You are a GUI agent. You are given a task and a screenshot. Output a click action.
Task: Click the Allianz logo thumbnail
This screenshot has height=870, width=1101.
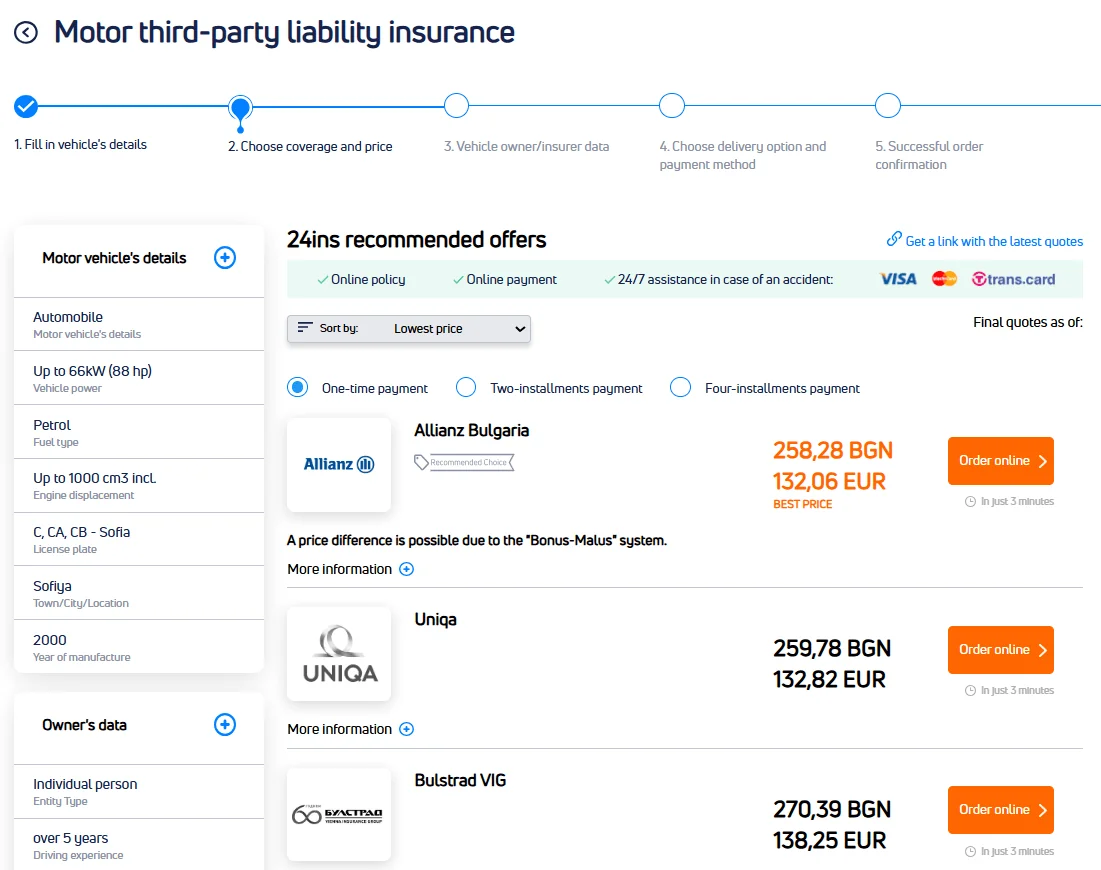click(x=339, y=465)
